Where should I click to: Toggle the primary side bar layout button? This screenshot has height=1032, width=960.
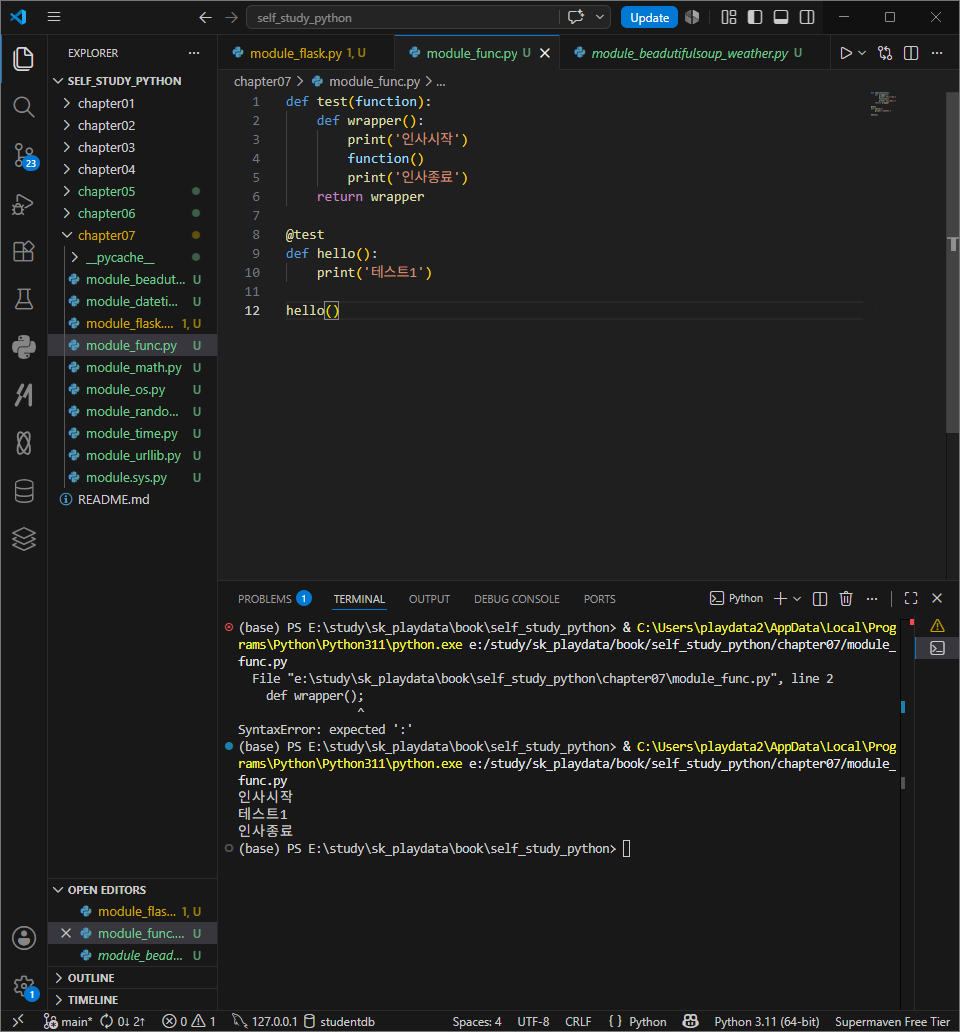(755, 17)
